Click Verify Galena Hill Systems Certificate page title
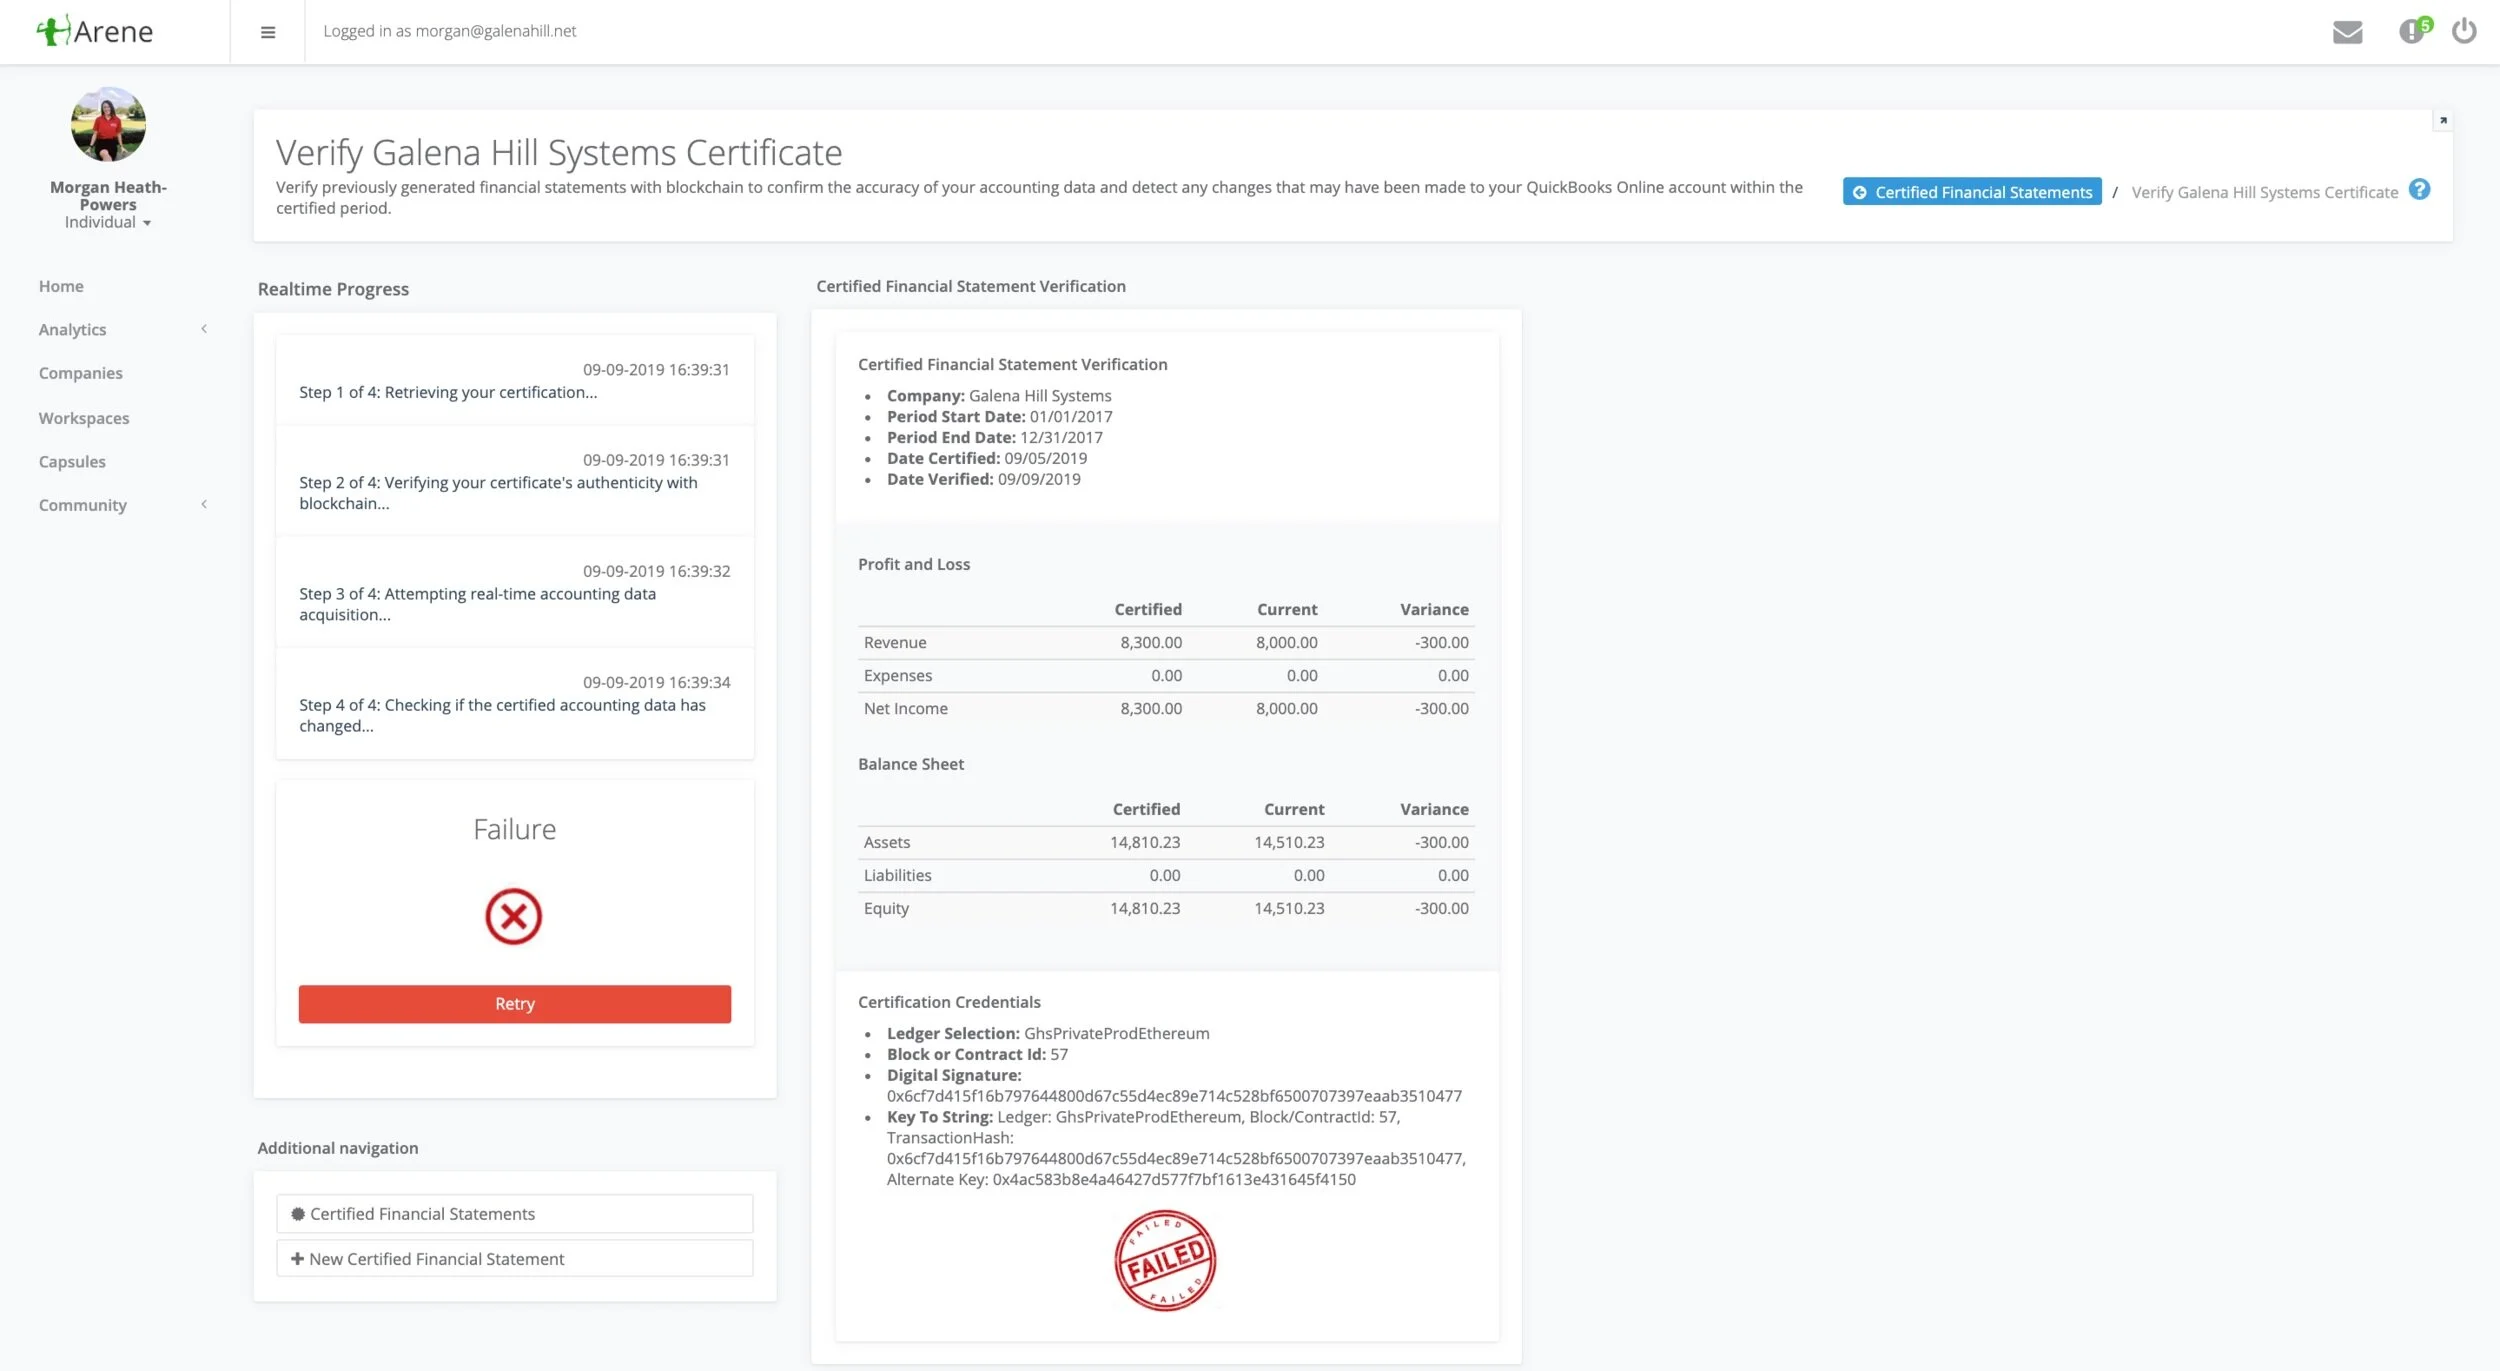This screenshot has height=1371, width=2500. pos(559,152)
